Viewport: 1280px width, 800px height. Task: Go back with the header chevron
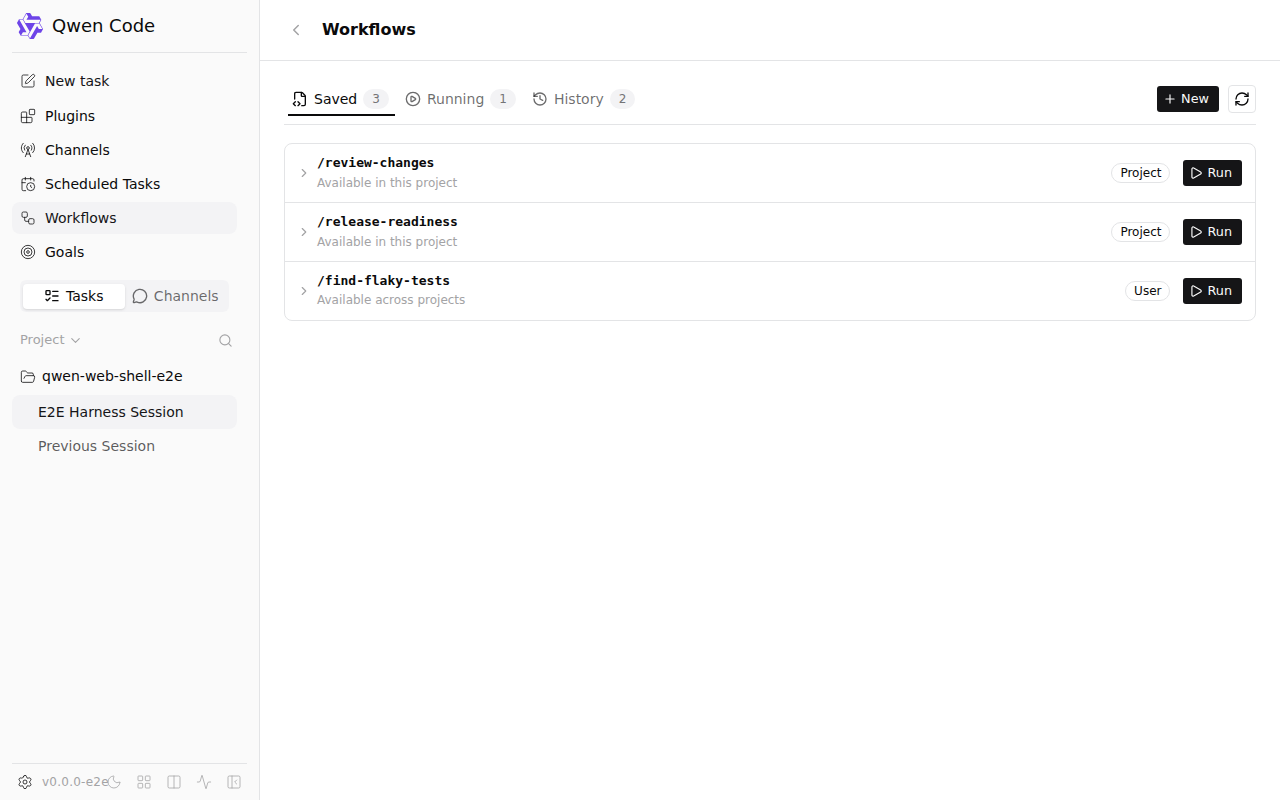(x=296, y=30)
